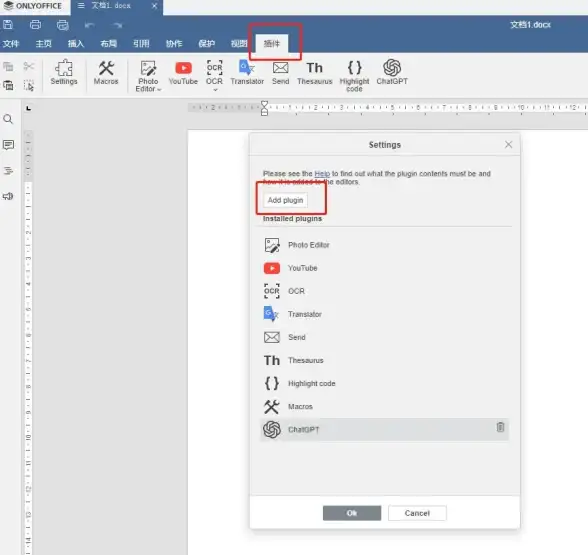Click the Undo arrow icon
The width and height of the screenshot is (588, 555).
tap(89, 25)
